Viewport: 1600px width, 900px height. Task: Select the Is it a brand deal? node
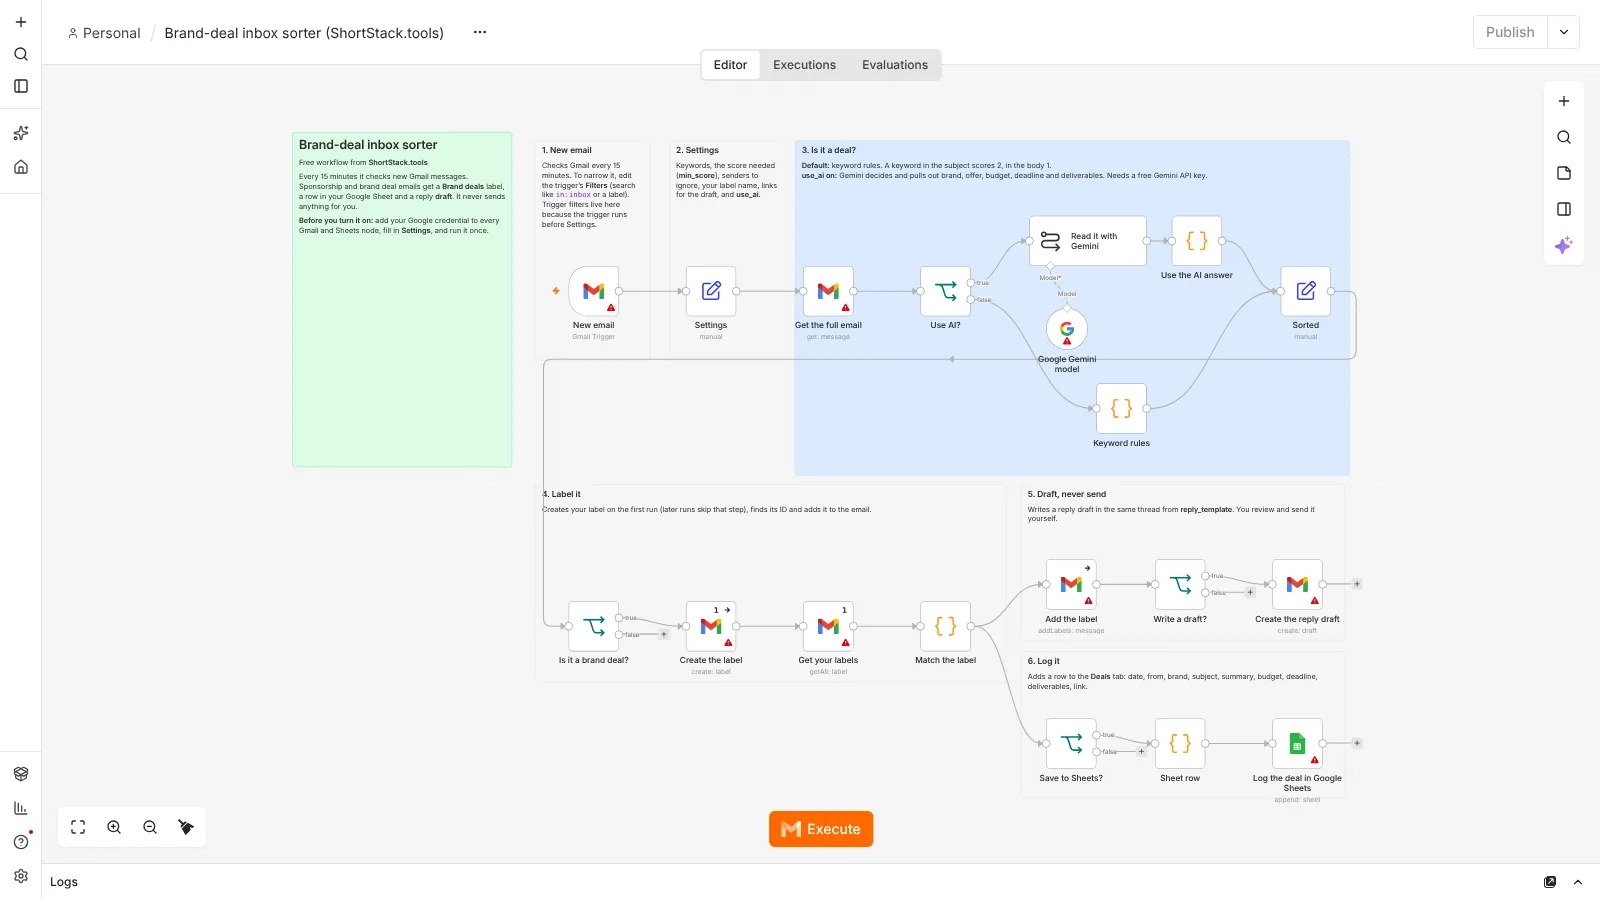coord(593,626)
